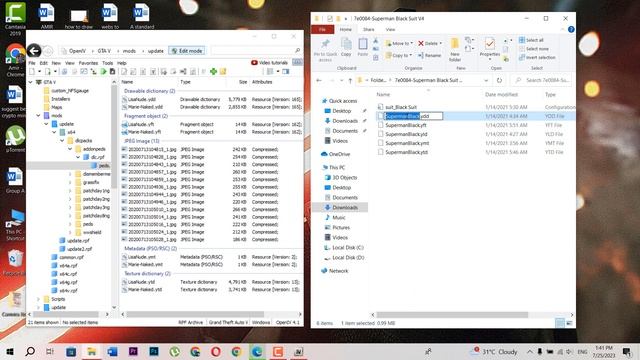
Task: Open the Explorer address bar history dropdown
Action: tap(486, 80)
